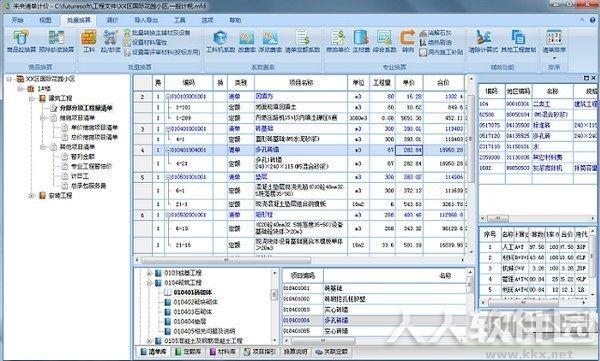Collapse the 1#楼 tree node
The width and height of the screenshot is (600, 361).
click(20, 89)
